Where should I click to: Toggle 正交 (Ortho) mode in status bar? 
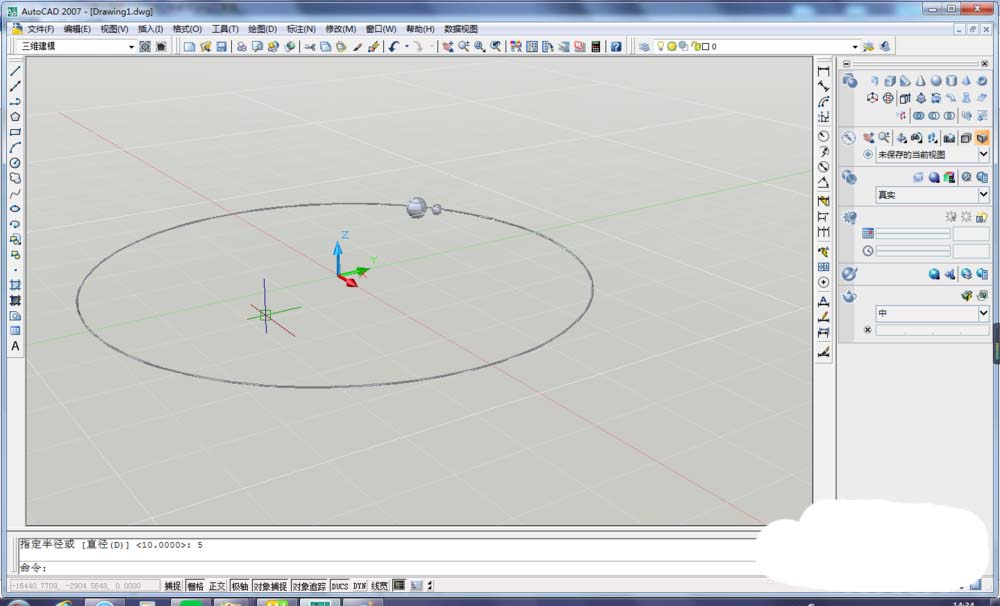pyautogui.click(x=217, y=586)
